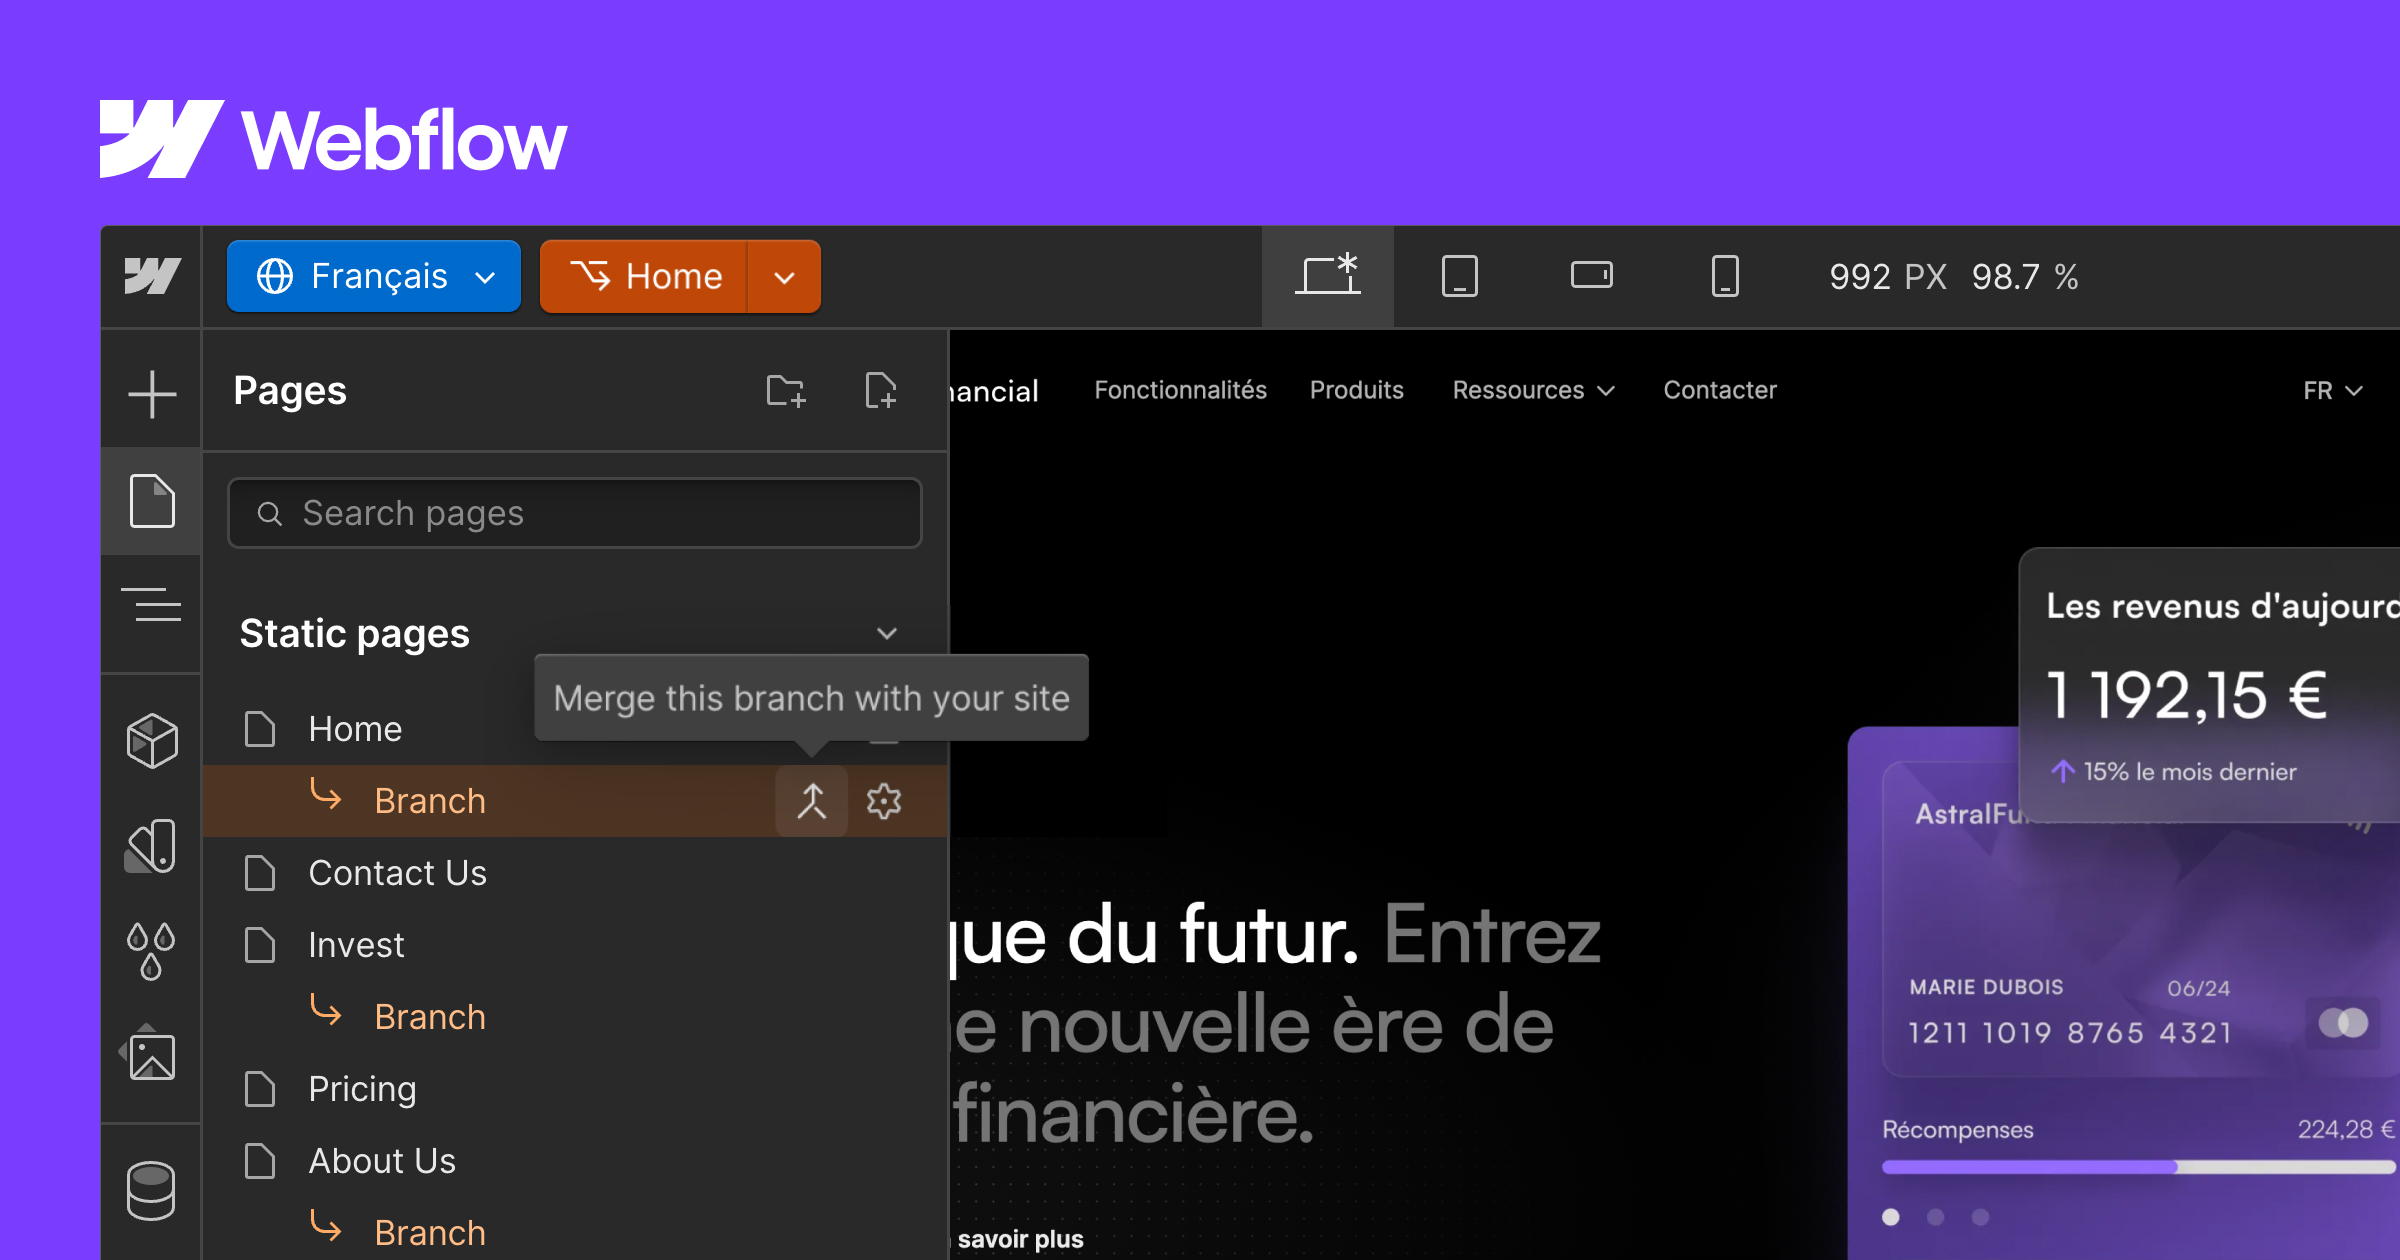
Task: Create a new folder in Pages
Action: point(786,391)
